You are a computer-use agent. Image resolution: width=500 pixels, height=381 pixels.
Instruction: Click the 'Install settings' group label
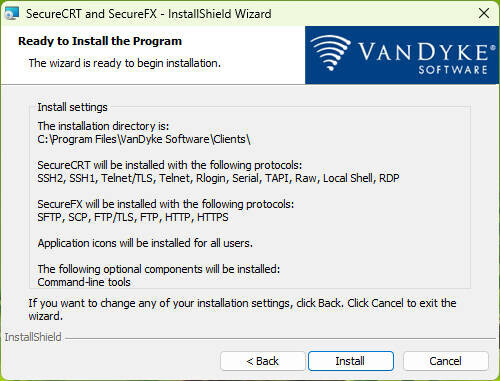[72, 107]
